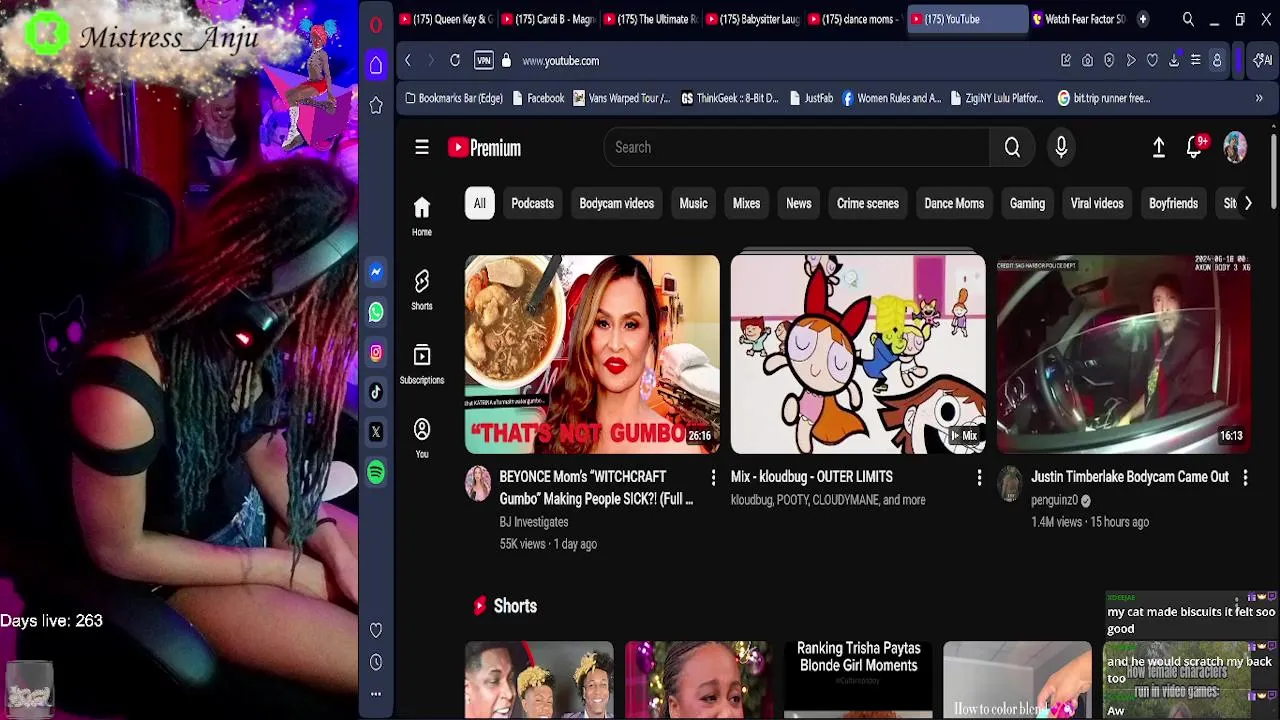
Task: Open Instagram in the Opera sidebar
Action: 376,352
